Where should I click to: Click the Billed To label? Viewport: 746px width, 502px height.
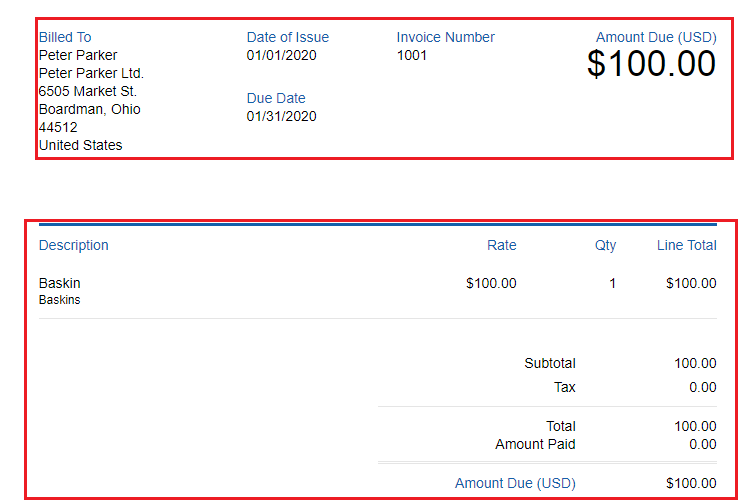65,37
